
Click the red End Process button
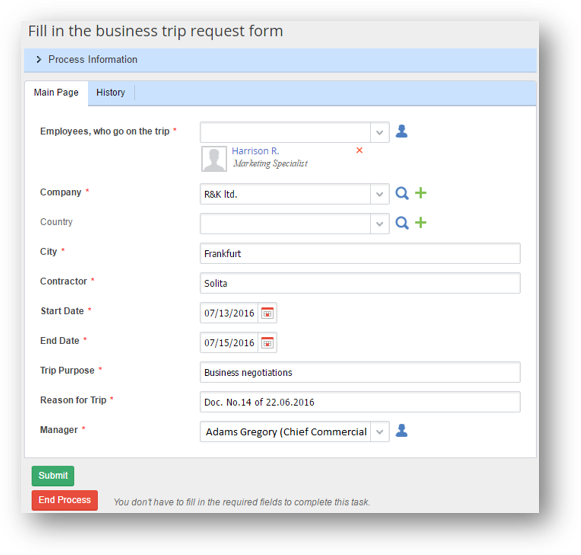65,500
